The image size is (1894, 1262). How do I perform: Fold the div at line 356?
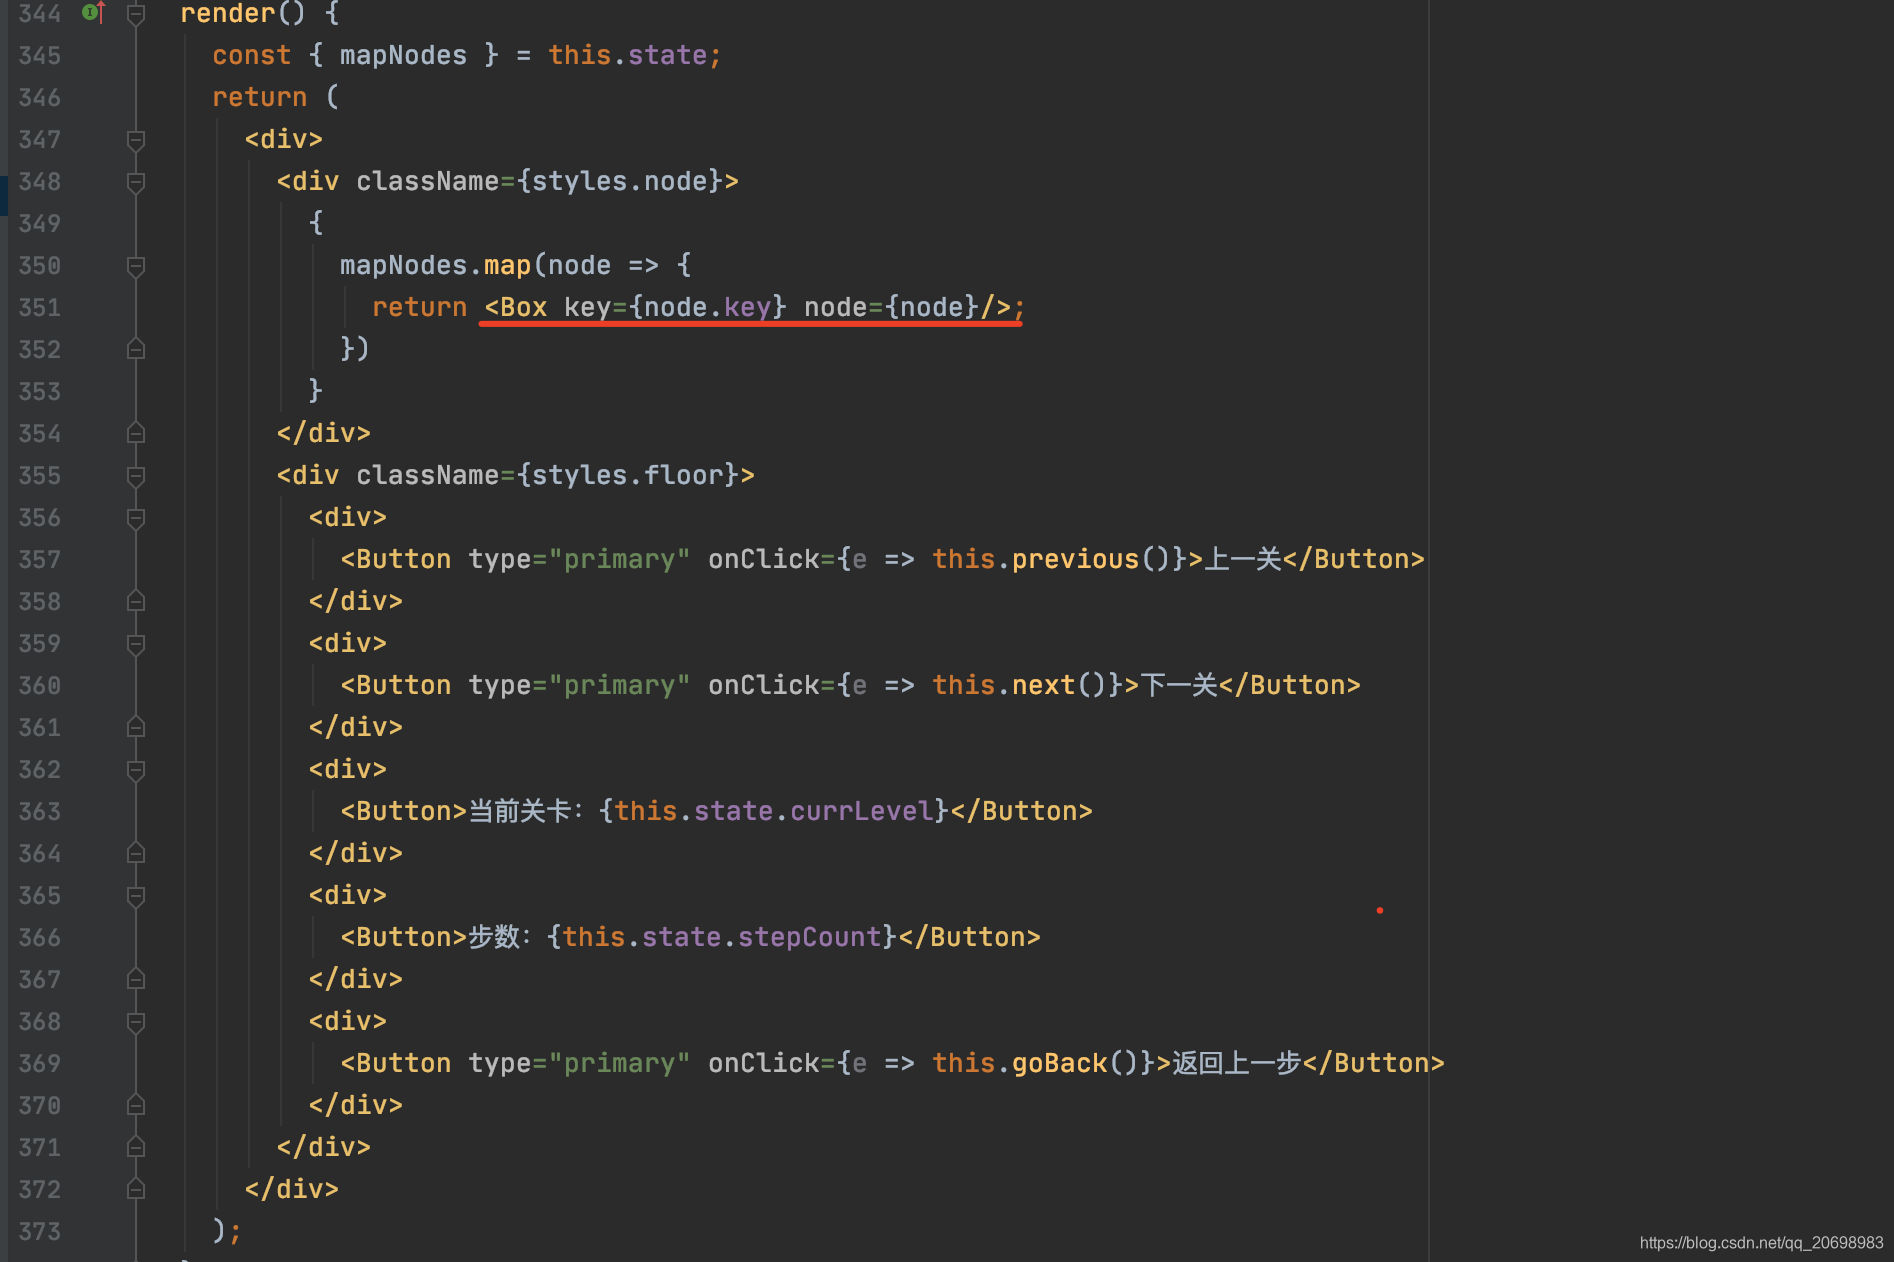coord(136,518)
